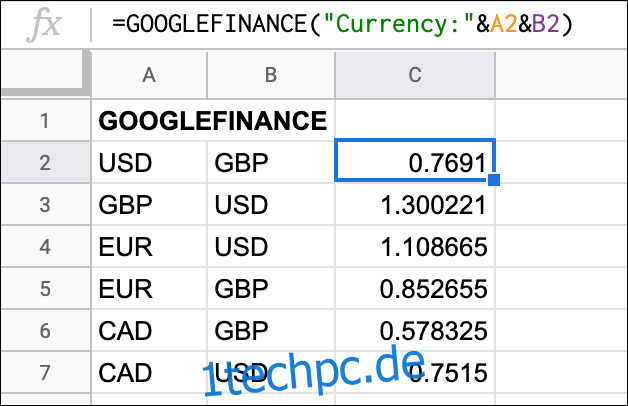This screenshot has height=406, width=628.
Task: Click selected cell showing 0.7691
Action: pyautogui.click(x=415, y=160)
